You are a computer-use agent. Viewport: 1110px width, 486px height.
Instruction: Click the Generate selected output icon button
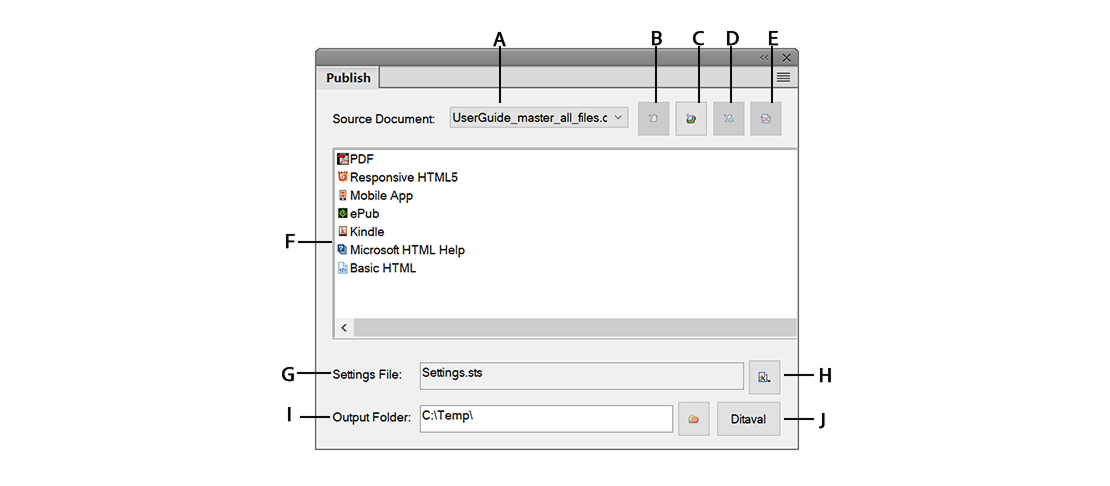pos(652,118)
